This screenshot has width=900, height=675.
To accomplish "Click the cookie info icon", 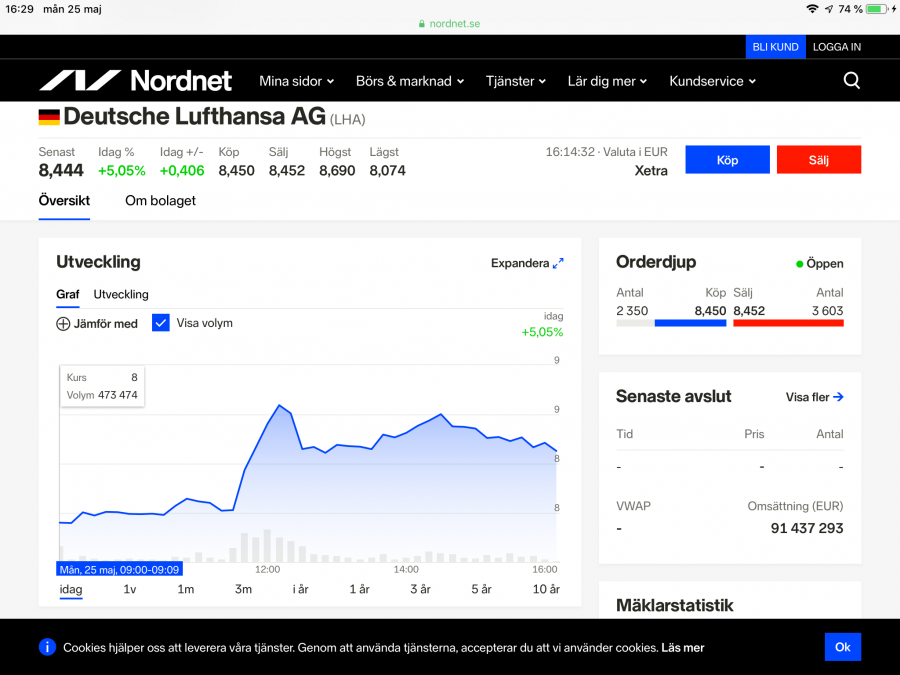I will pyautogui.click(x=47, y=647).
